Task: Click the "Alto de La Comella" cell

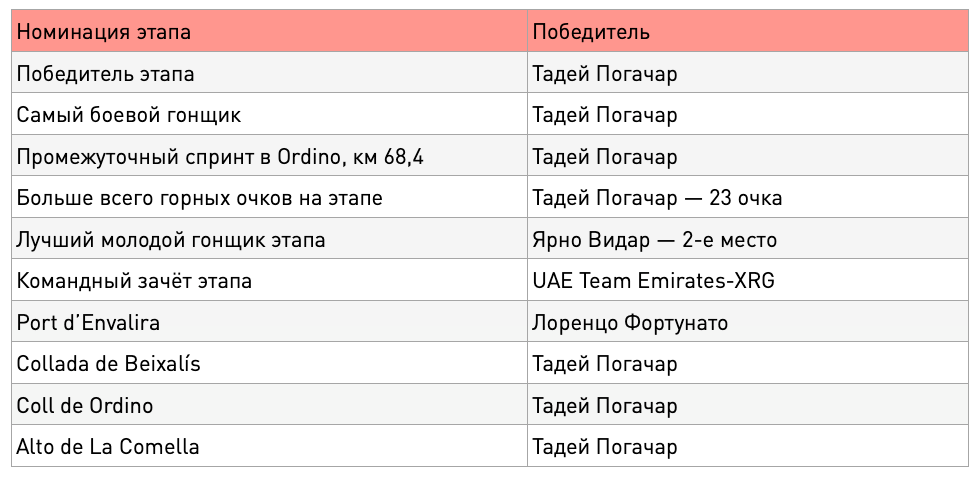Action: click(x=269, y=446)
